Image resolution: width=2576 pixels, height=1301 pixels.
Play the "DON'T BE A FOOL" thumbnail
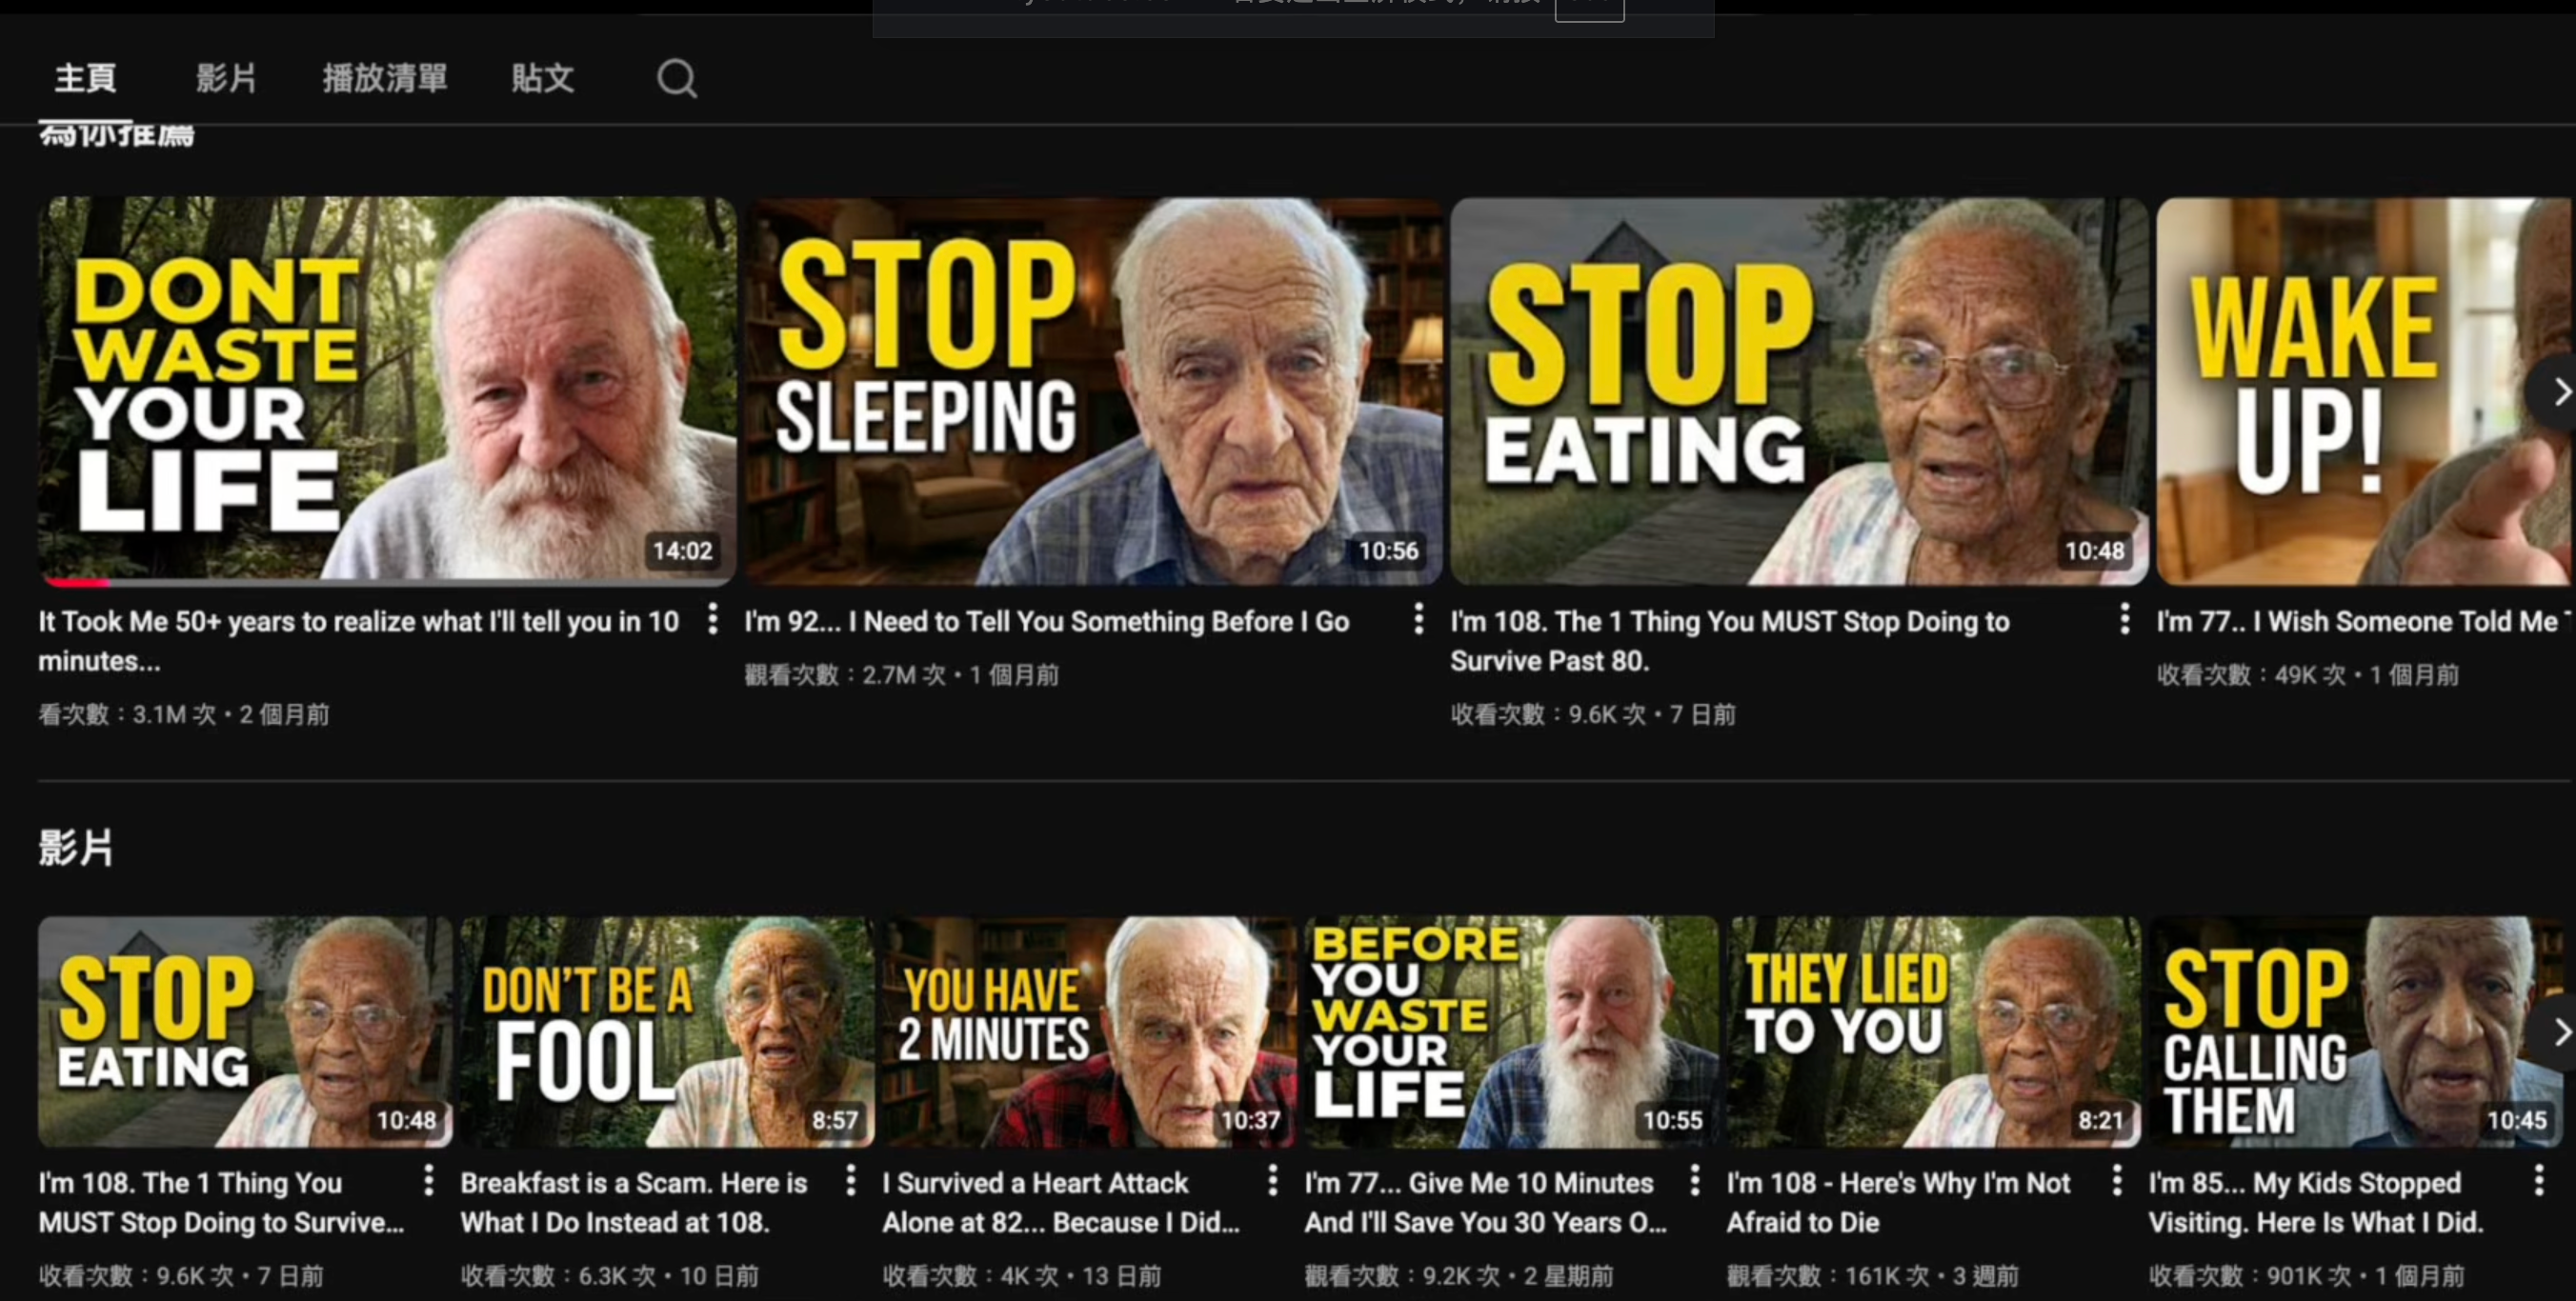point(667,1031)
